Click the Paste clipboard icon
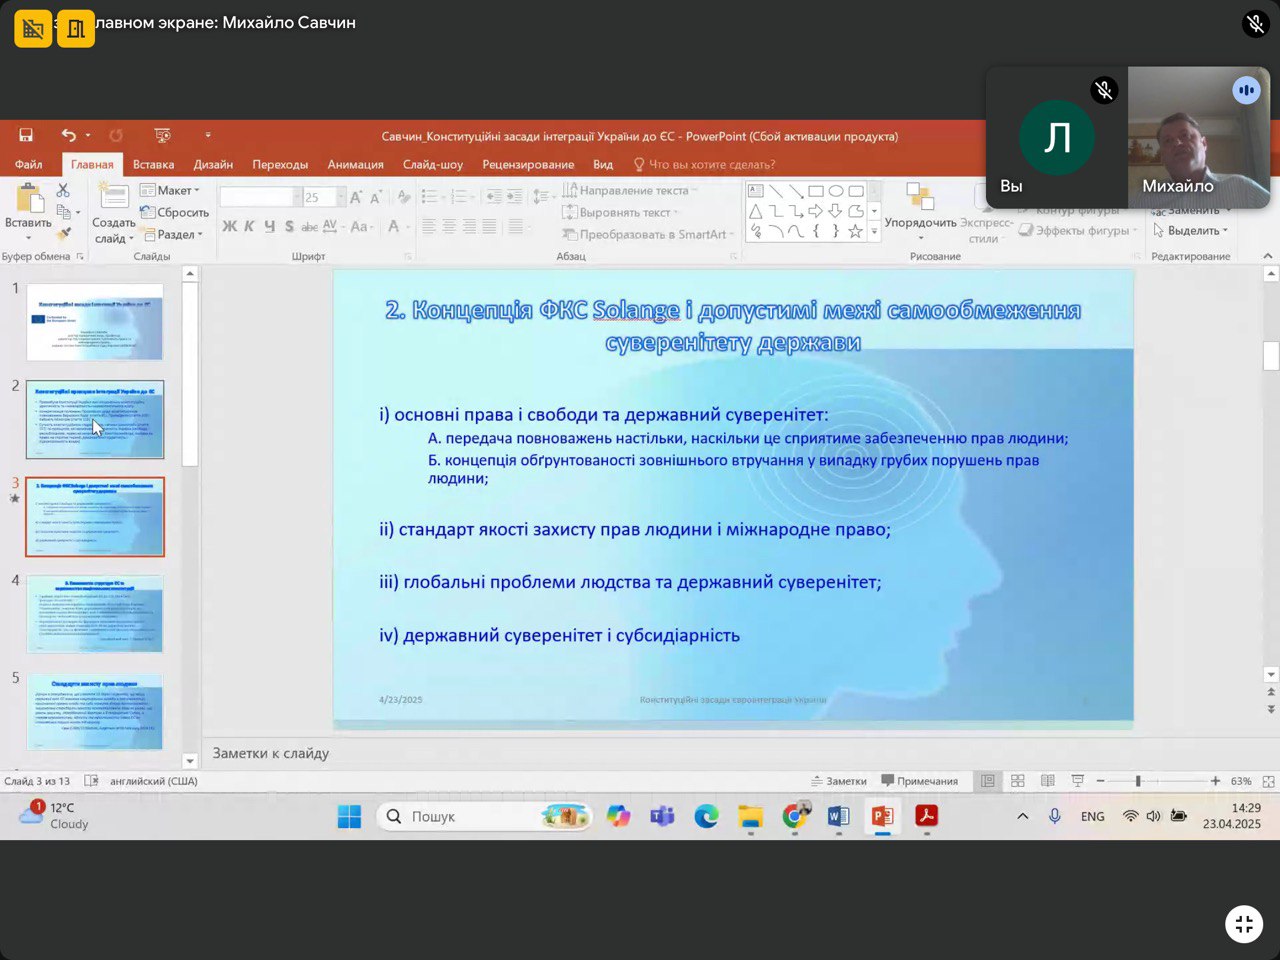 (x=28, y=198)
